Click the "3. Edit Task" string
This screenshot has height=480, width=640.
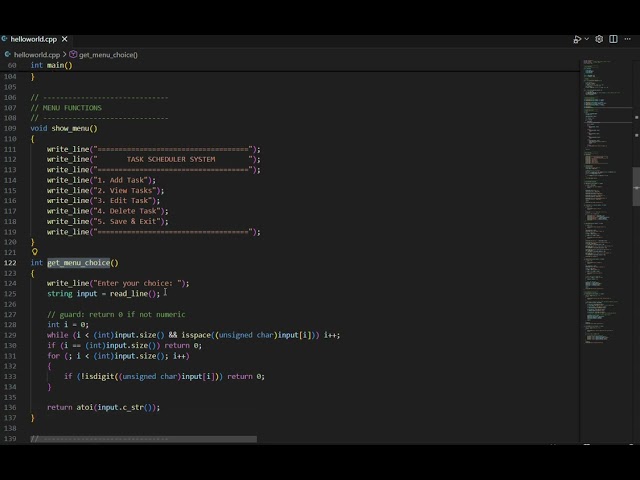point(122,201)
